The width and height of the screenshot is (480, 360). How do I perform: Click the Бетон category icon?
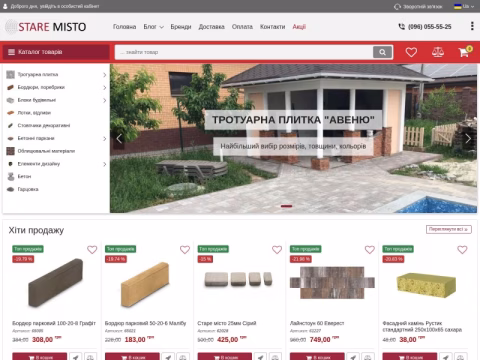point(11,176)
